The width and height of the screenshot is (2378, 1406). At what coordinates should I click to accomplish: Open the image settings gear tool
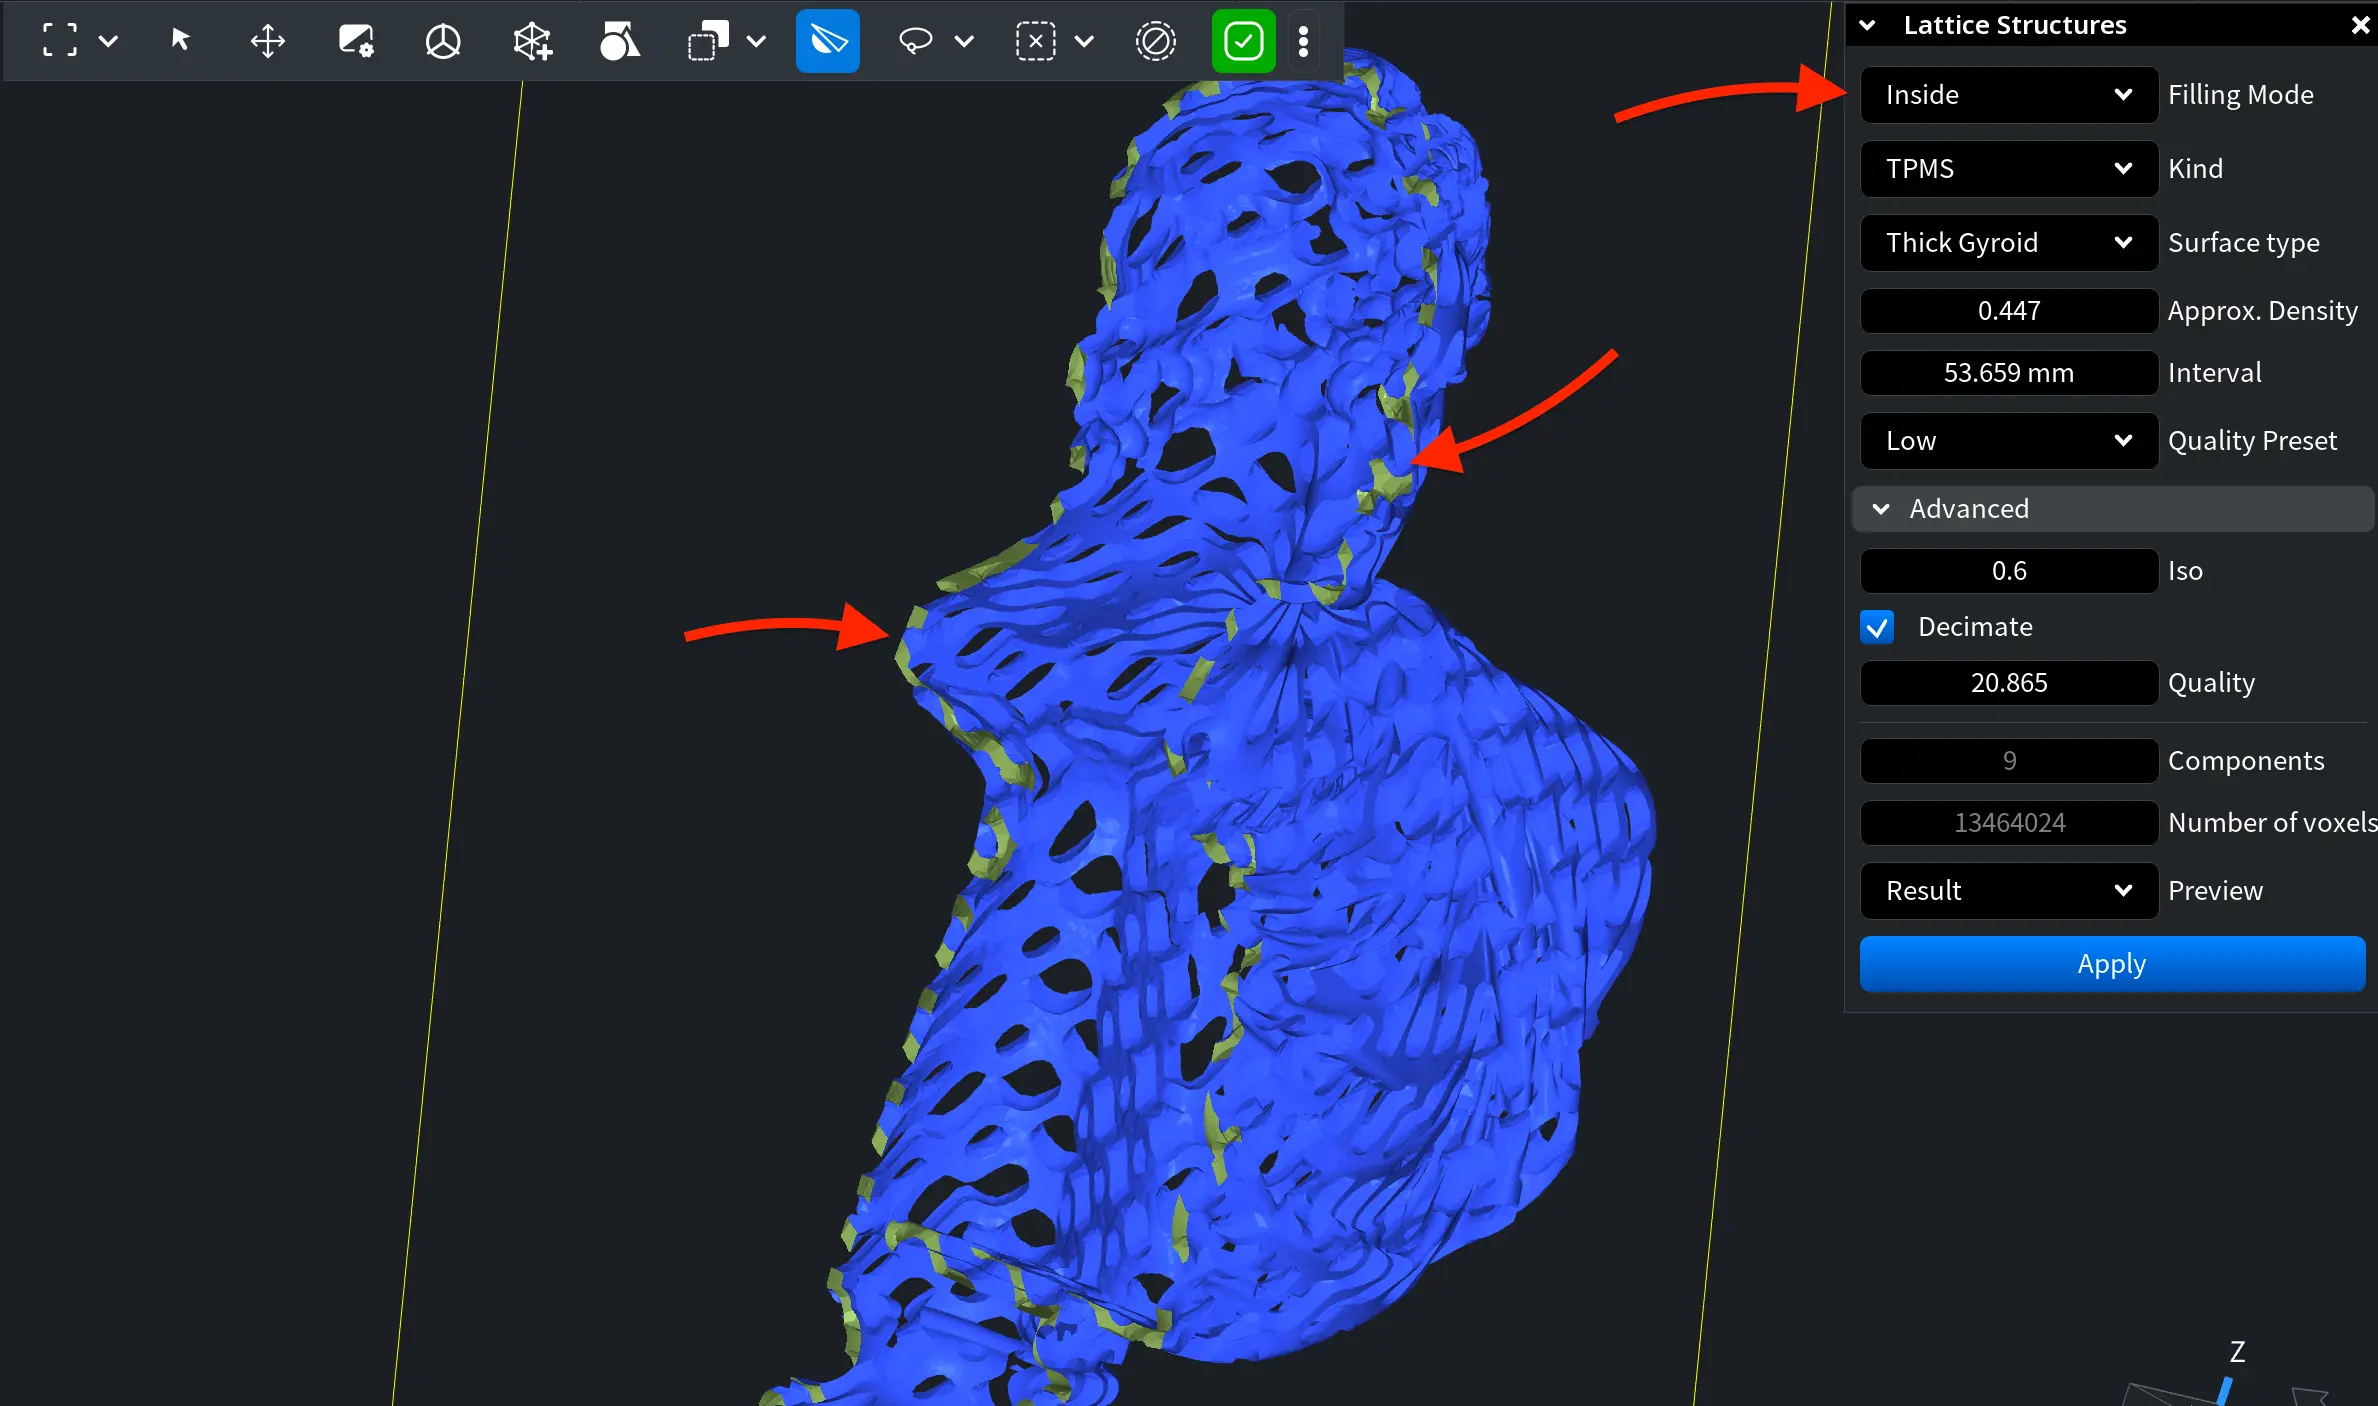tap(355, 41)
